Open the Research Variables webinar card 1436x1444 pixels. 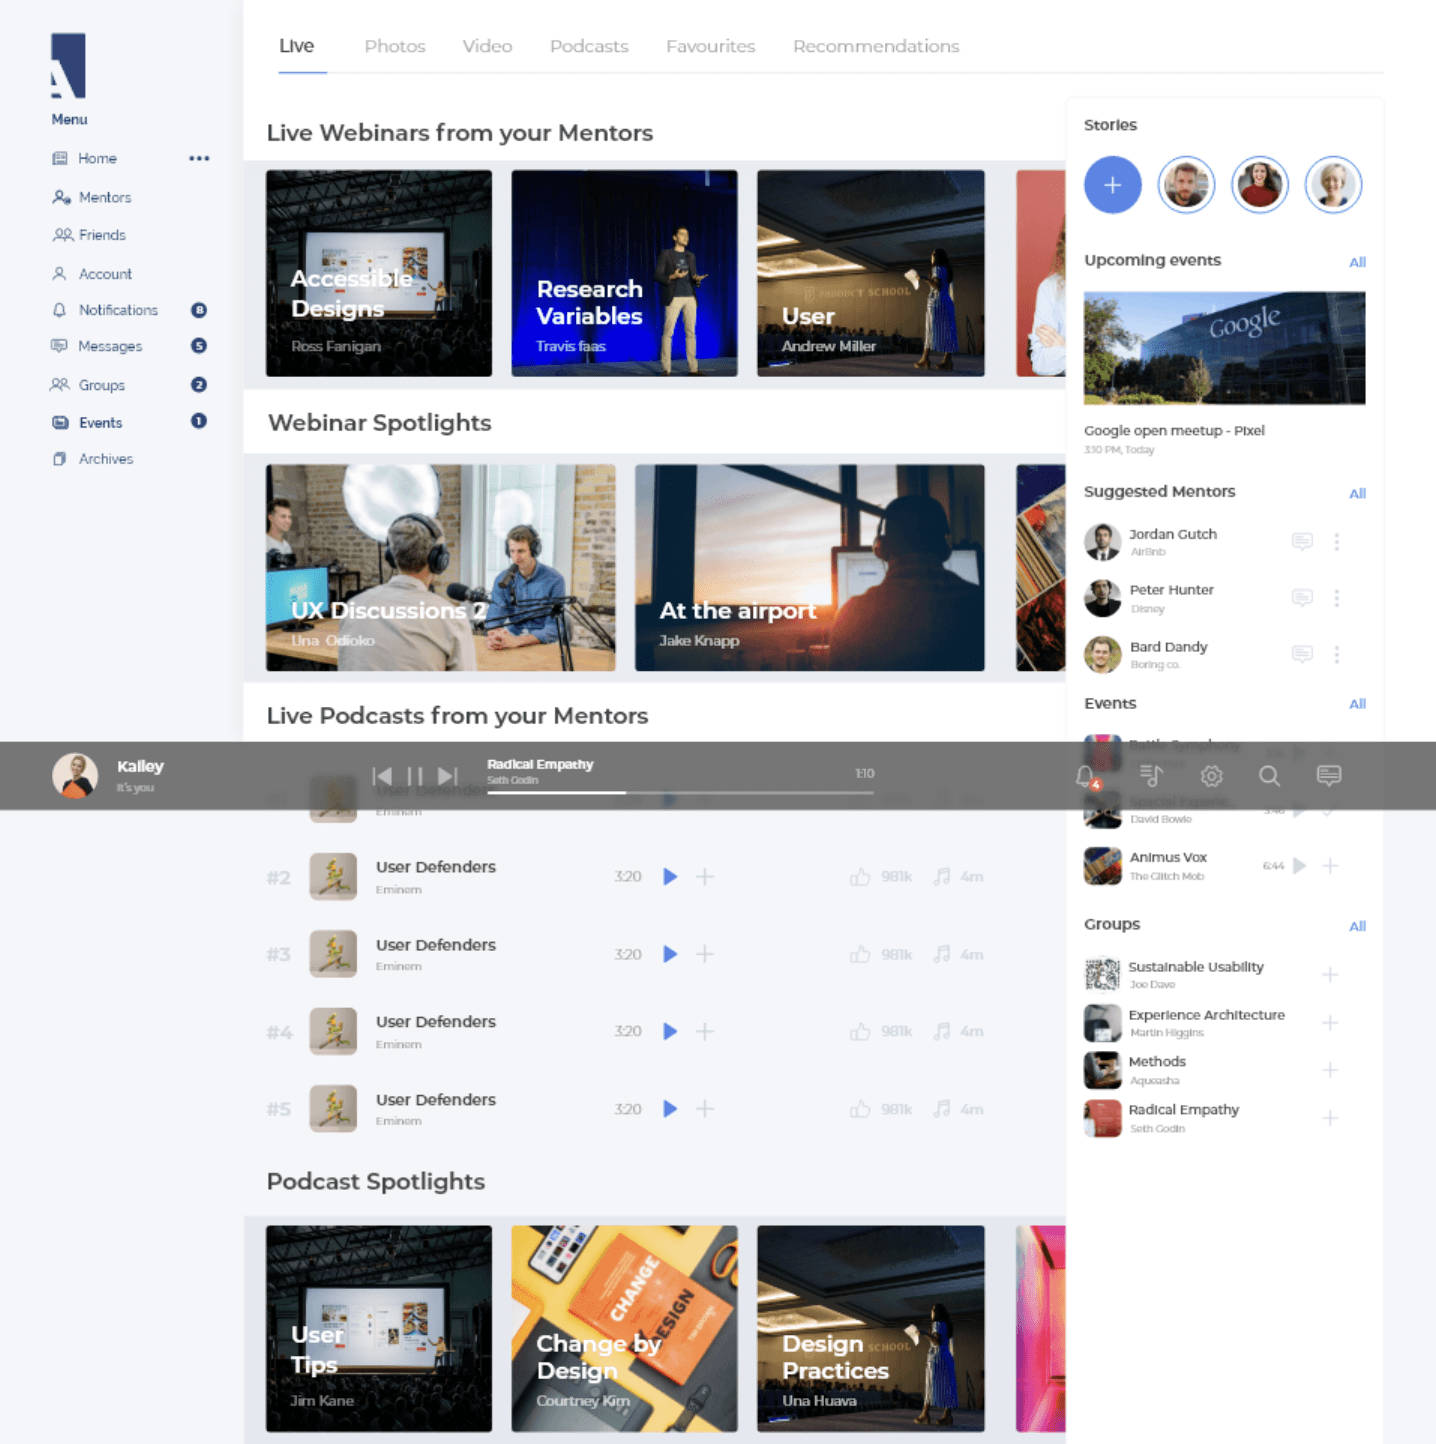pyautogui.click(x=624, y=273)
